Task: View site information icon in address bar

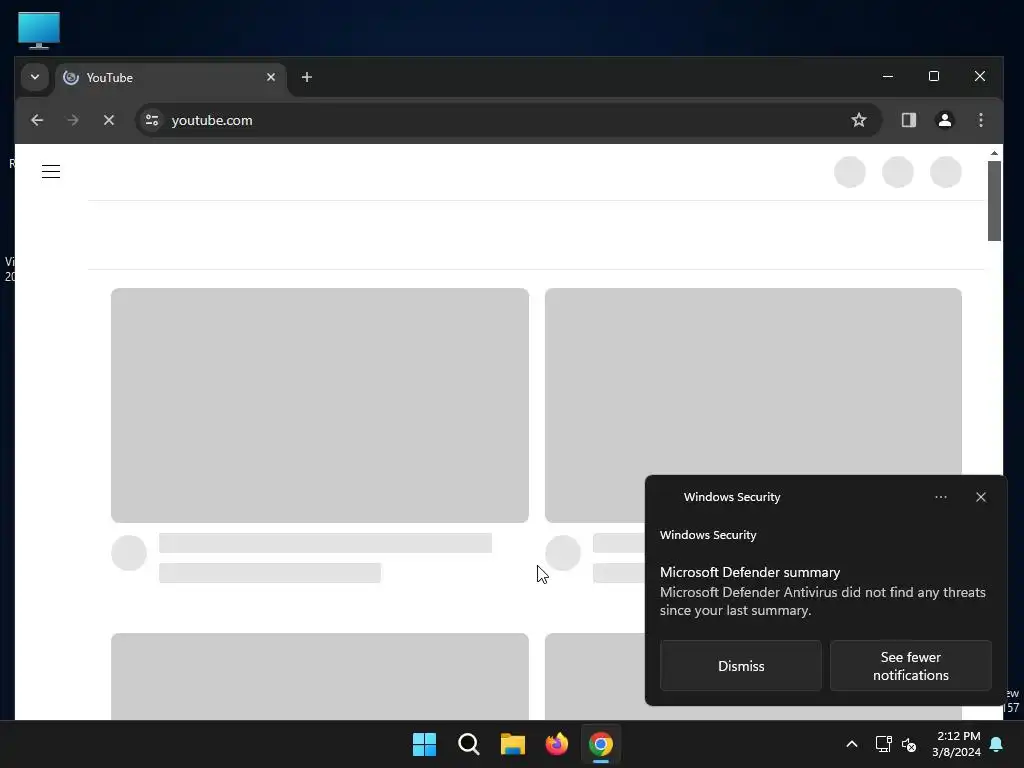Action: (152, 120)
